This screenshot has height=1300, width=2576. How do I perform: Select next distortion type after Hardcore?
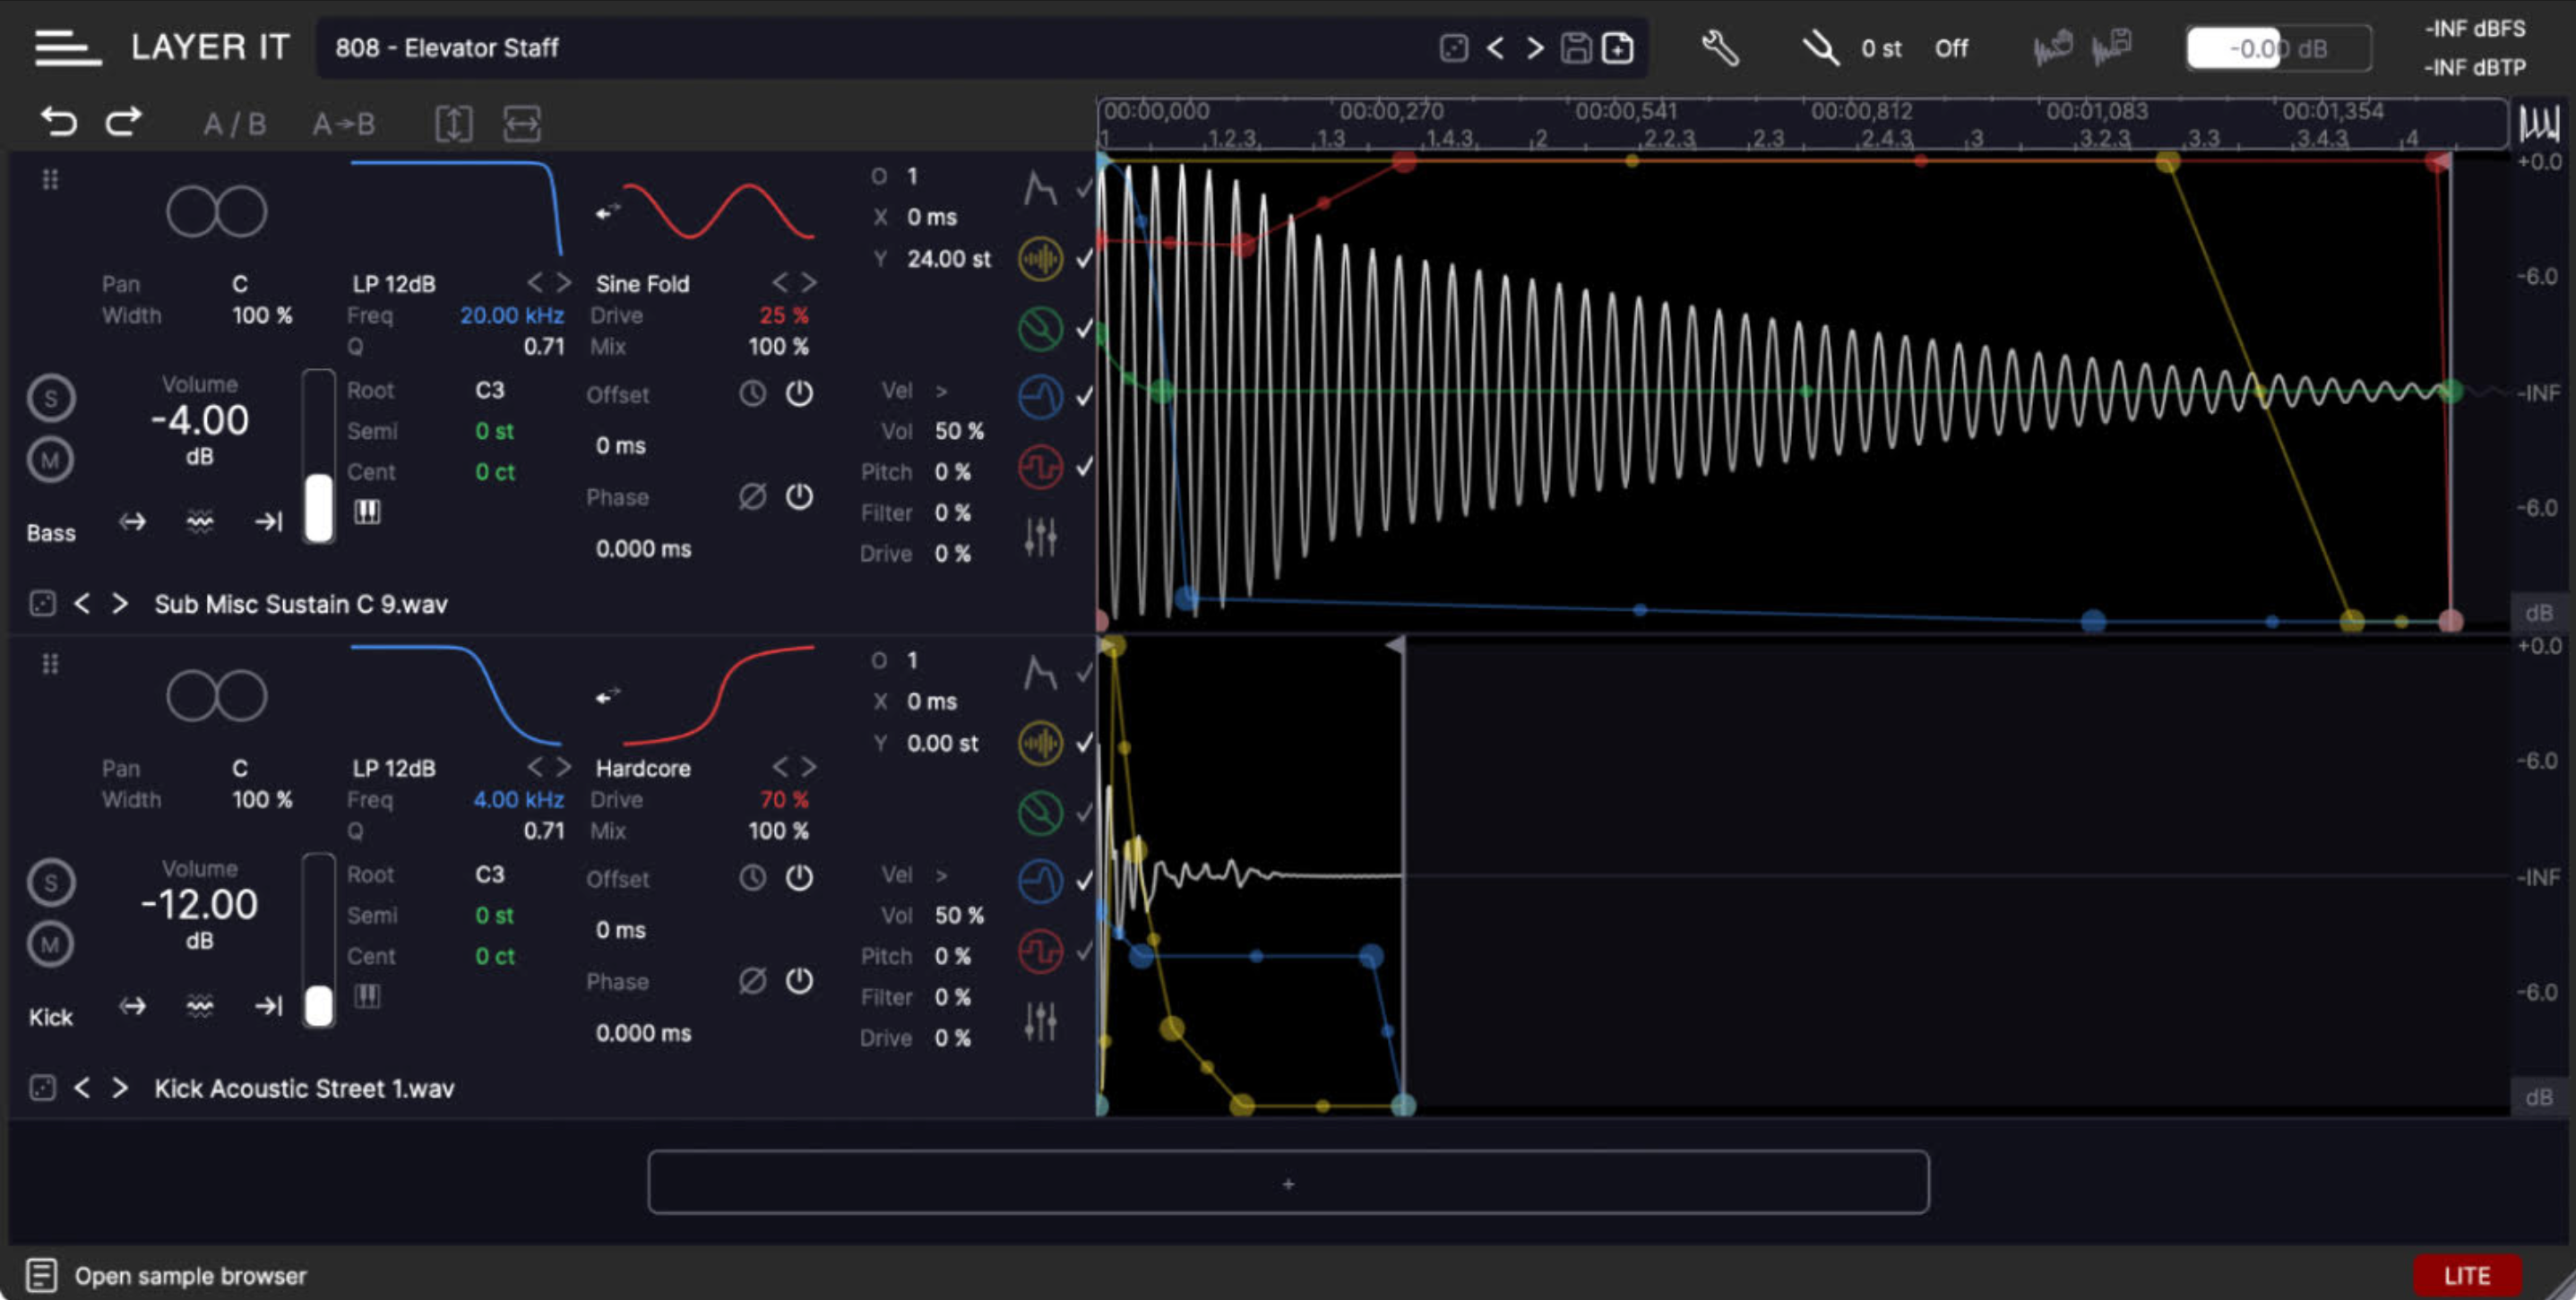click(808, 767)
